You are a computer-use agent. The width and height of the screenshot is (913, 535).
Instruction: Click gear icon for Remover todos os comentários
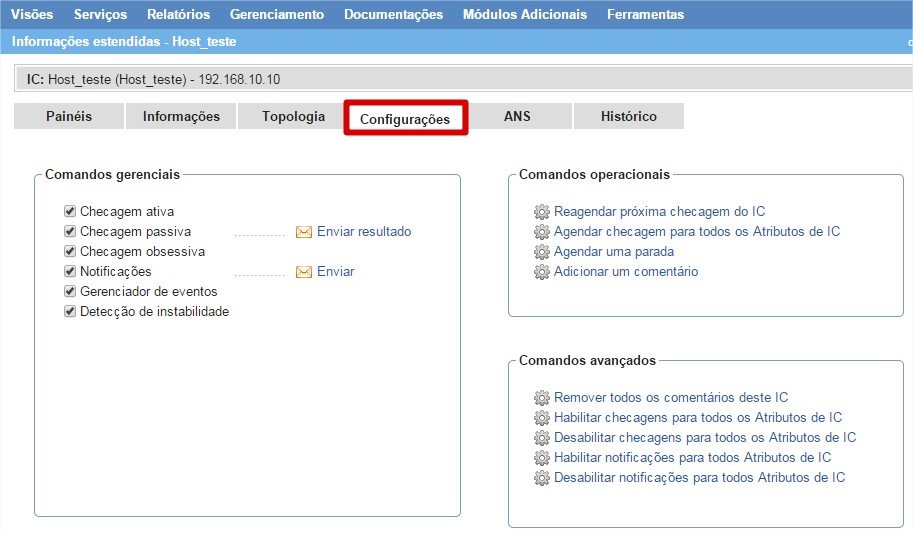coord(542,398)
